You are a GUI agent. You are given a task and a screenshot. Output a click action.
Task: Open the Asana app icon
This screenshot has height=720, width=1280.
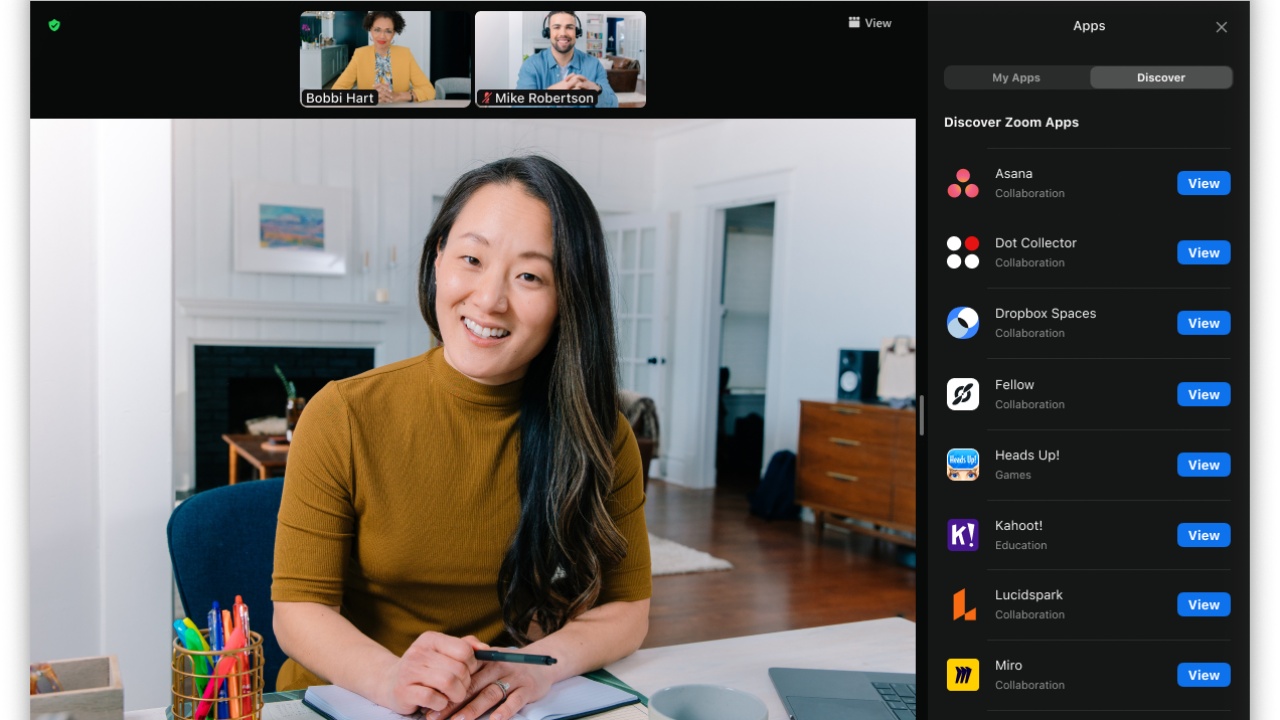pos(962,183)
